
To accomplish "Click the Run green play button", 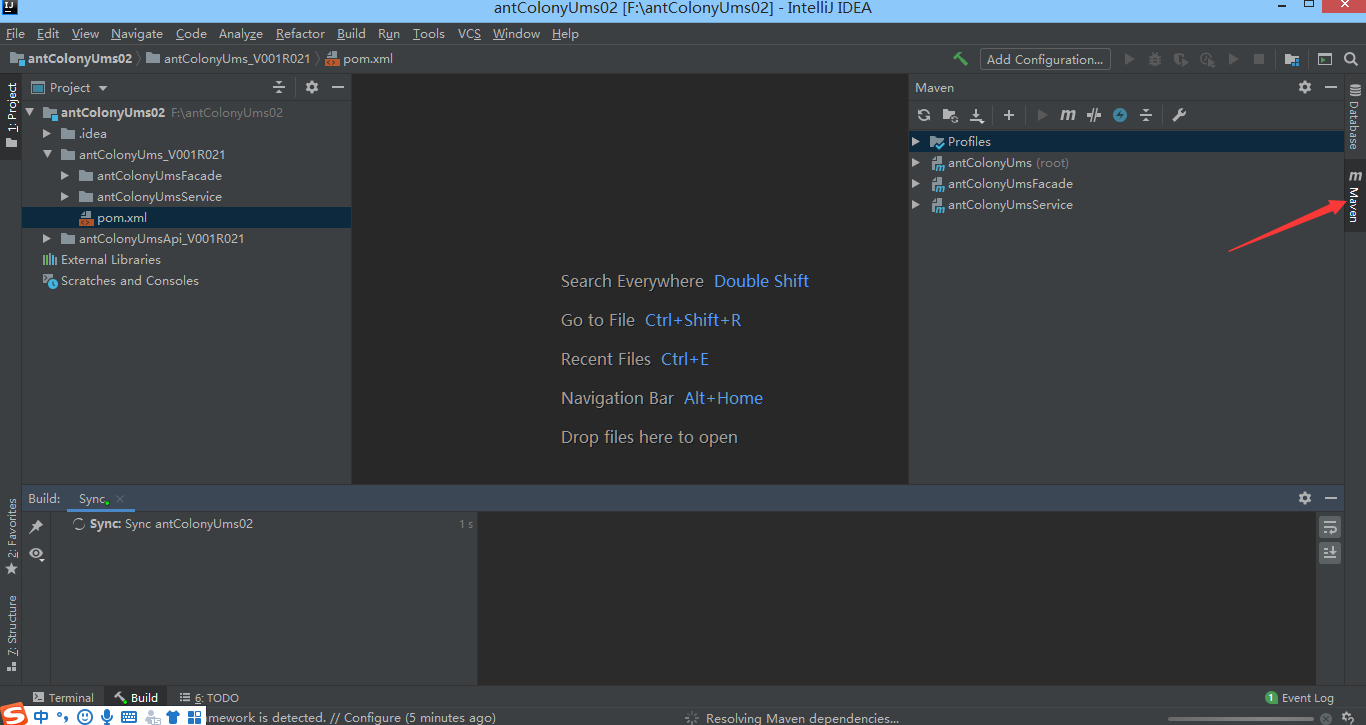I will pyautogui.click(x=1129, y=59).
